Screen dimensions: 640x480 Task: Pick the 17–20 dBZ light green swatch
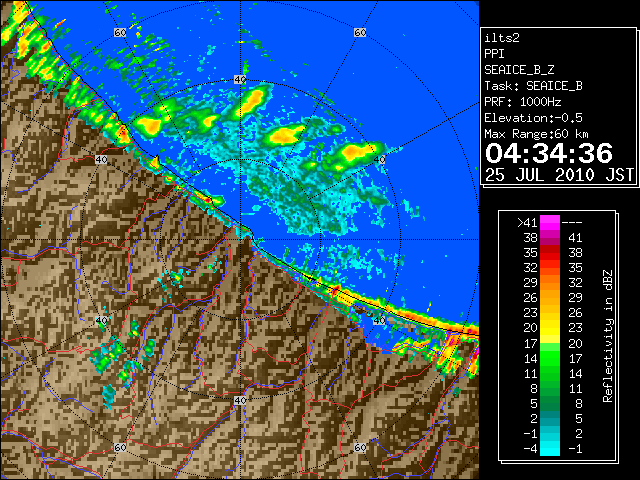tap(550, 343)
